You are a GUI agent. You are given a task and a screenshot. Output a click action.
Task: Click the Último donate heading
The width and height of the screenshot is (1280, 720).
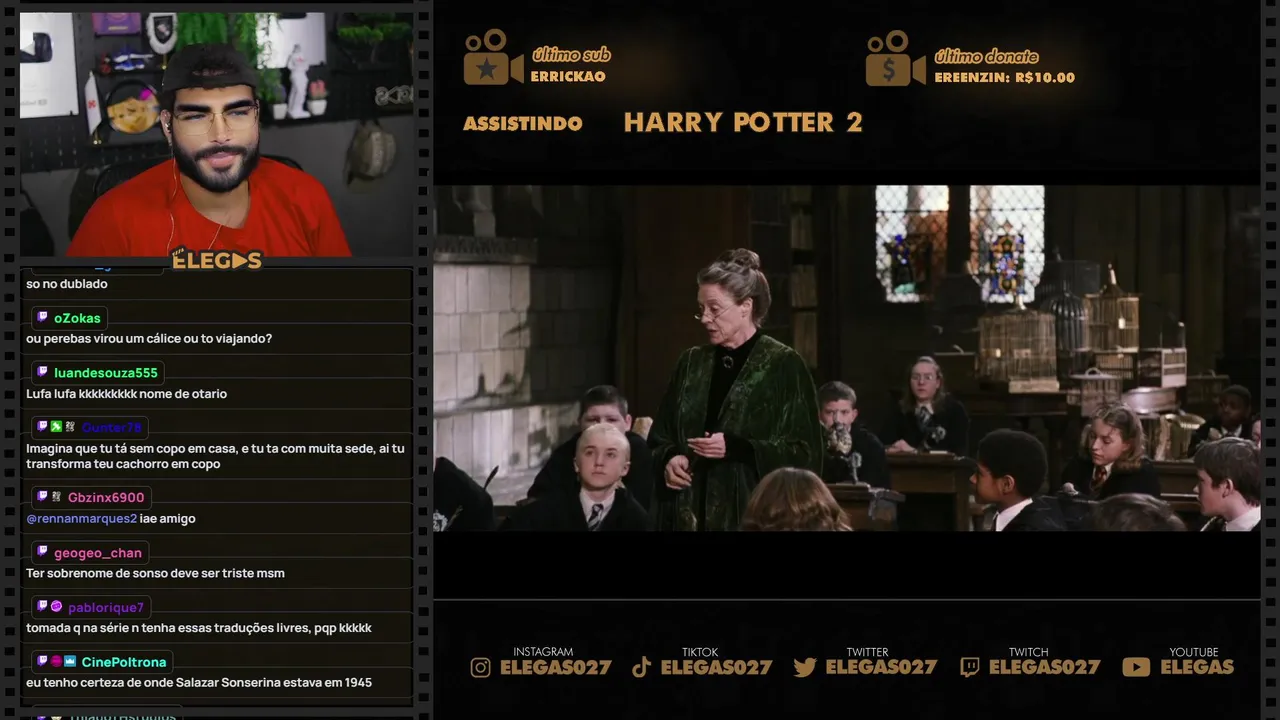[x=986, y=57]
